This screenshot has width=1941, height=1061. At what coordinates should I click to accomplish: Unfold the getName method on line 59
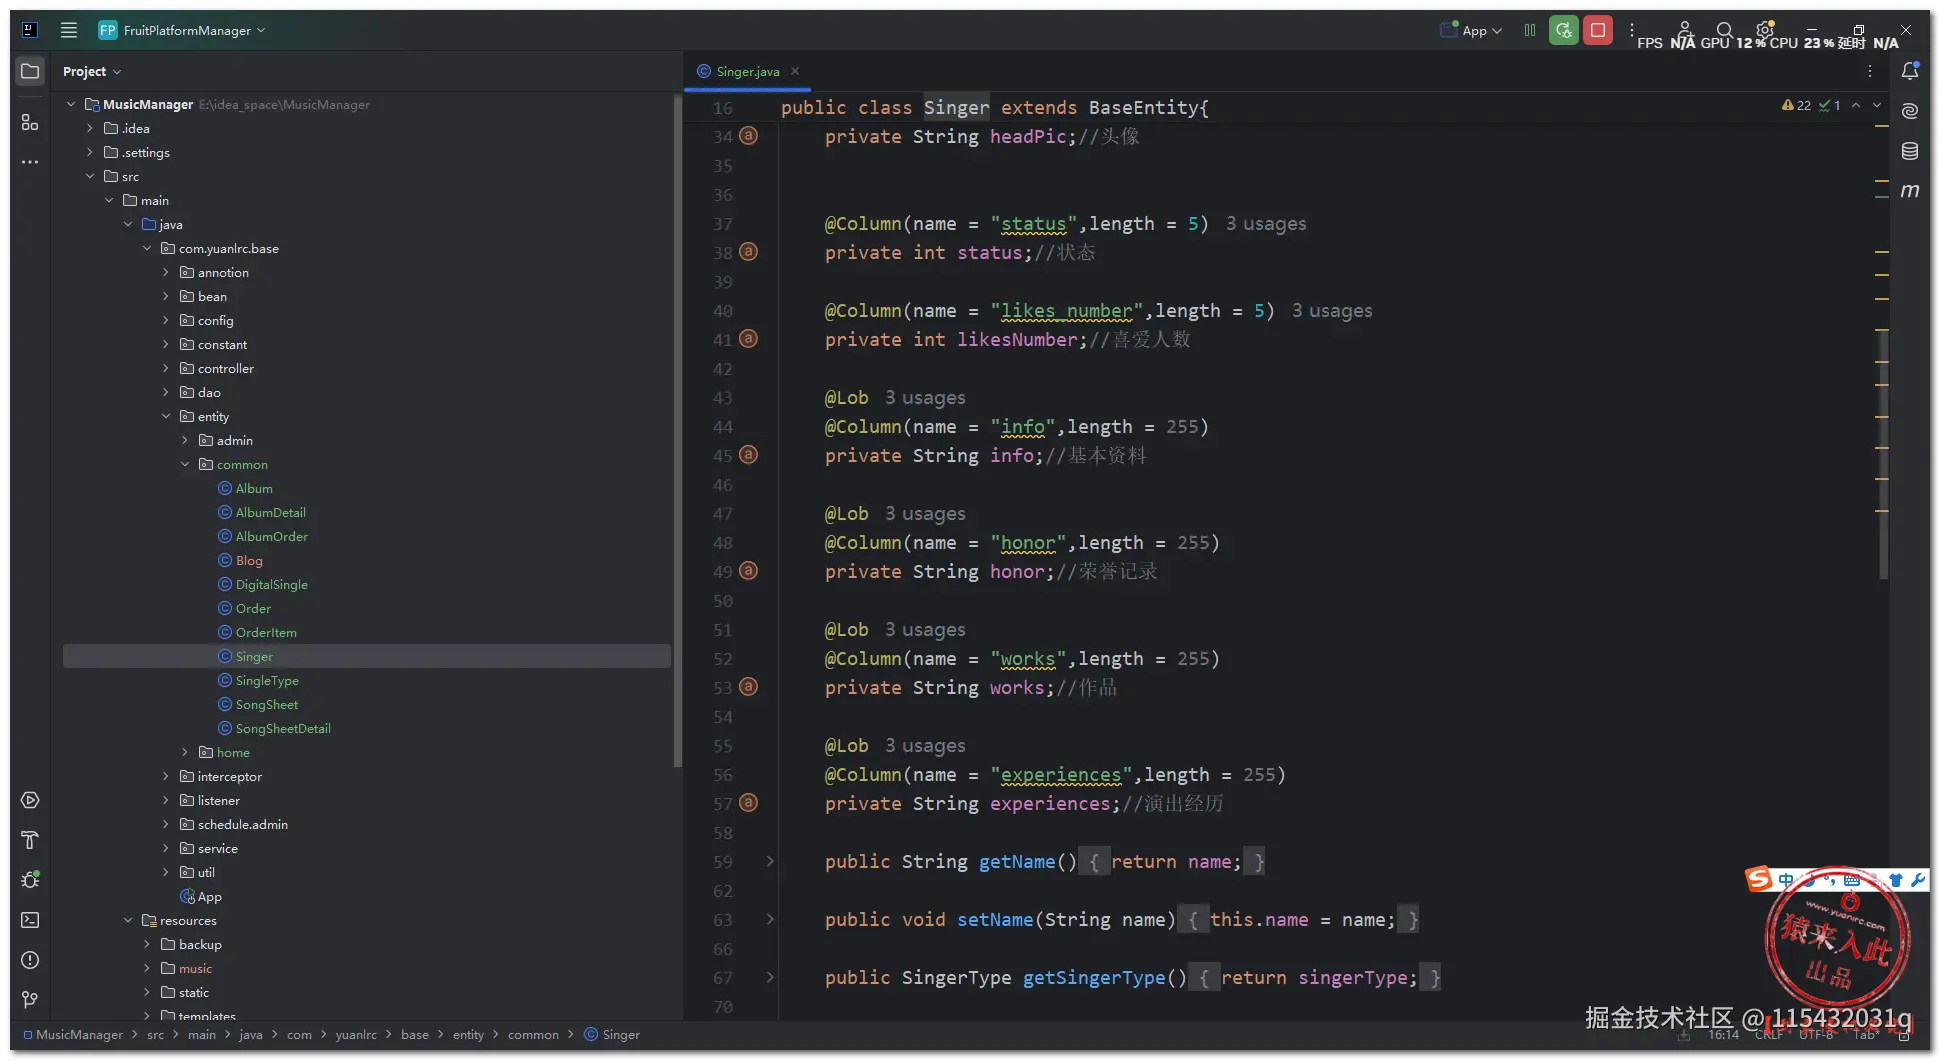[x=770, y=861]
